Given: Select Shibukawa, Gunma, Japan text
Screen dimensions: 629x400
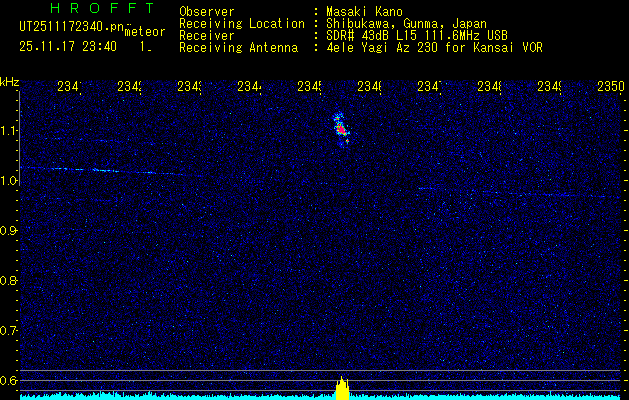Looking at the screenshot, I should click(x=406, y=24).
